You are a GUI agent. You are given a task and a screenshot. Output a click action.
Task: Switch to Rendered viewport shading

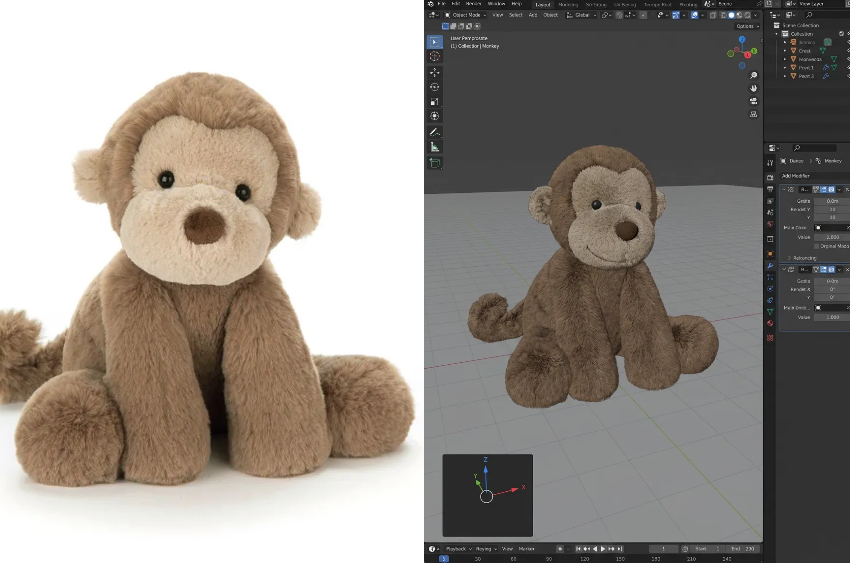747,15
